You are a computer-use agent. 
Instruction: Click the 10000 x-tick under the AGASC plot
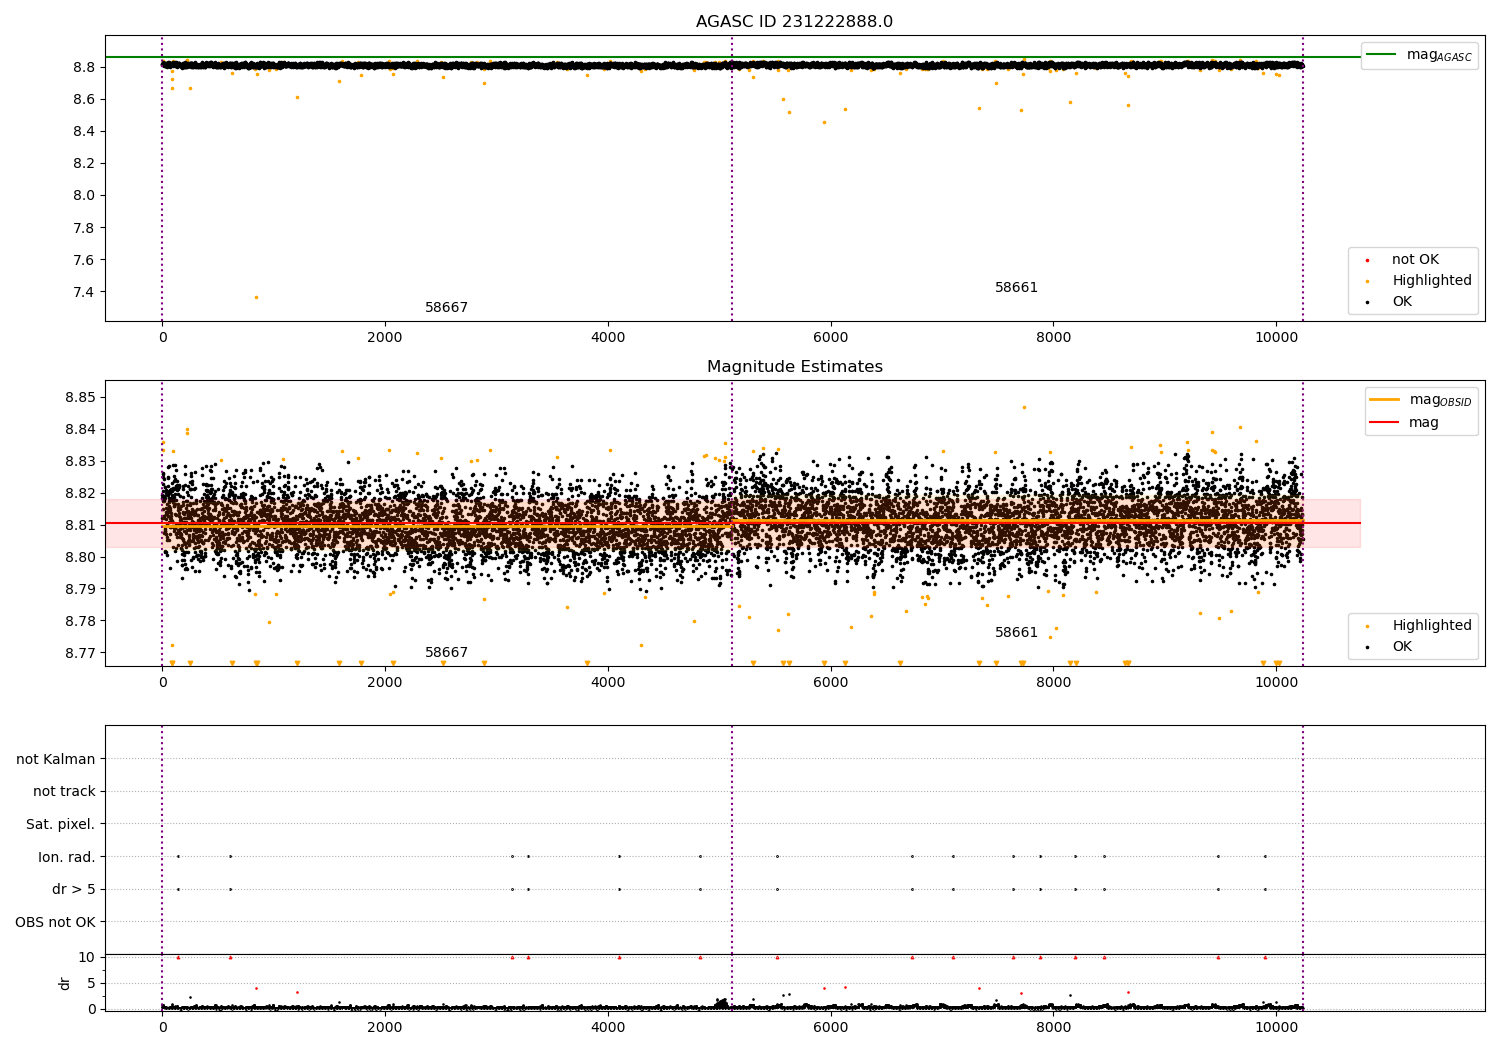coord(1276,337)
